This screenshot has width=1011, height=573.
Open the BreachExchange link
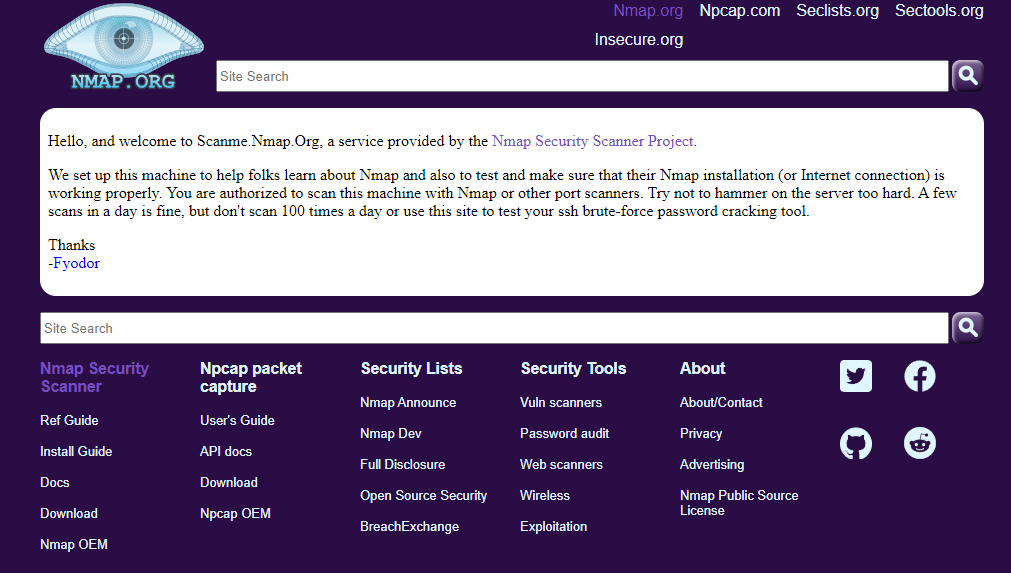tap(409, 526)
